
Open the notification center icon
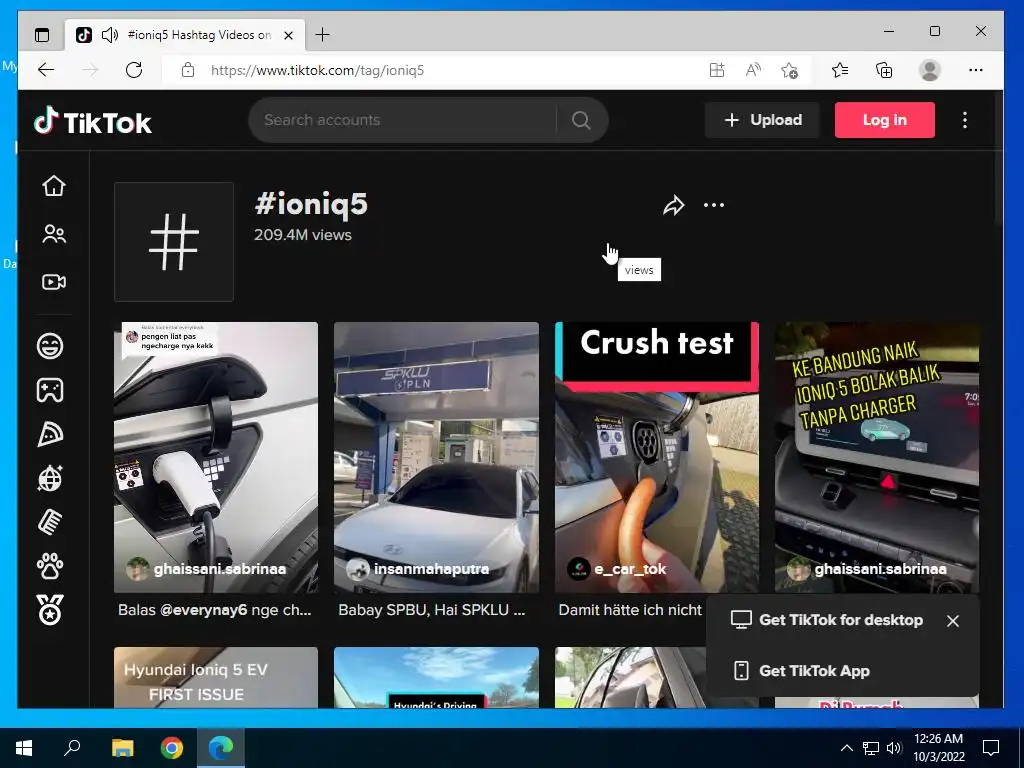[991, 748]
